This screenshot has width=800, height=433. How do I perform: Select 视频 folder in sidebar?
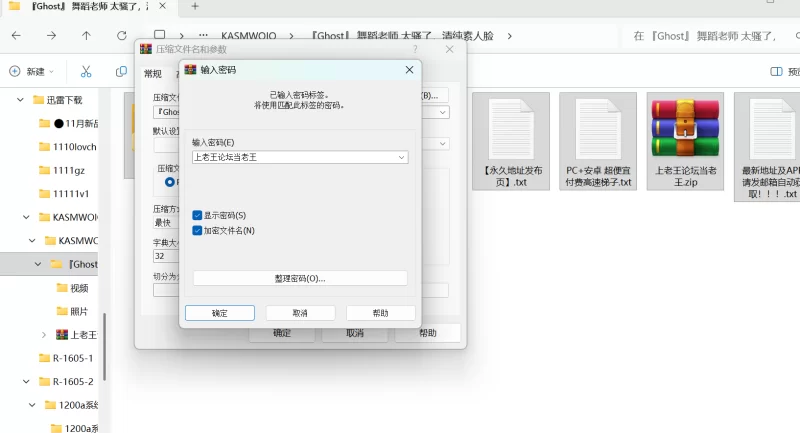pyautogui.click(x=73, y=288)
